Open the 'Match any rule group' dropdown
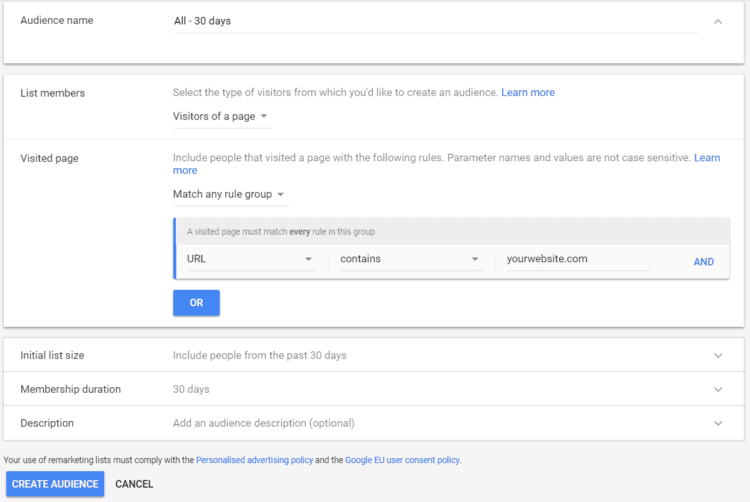The height and width of the screenshot is (502, 750). (229, 194)
